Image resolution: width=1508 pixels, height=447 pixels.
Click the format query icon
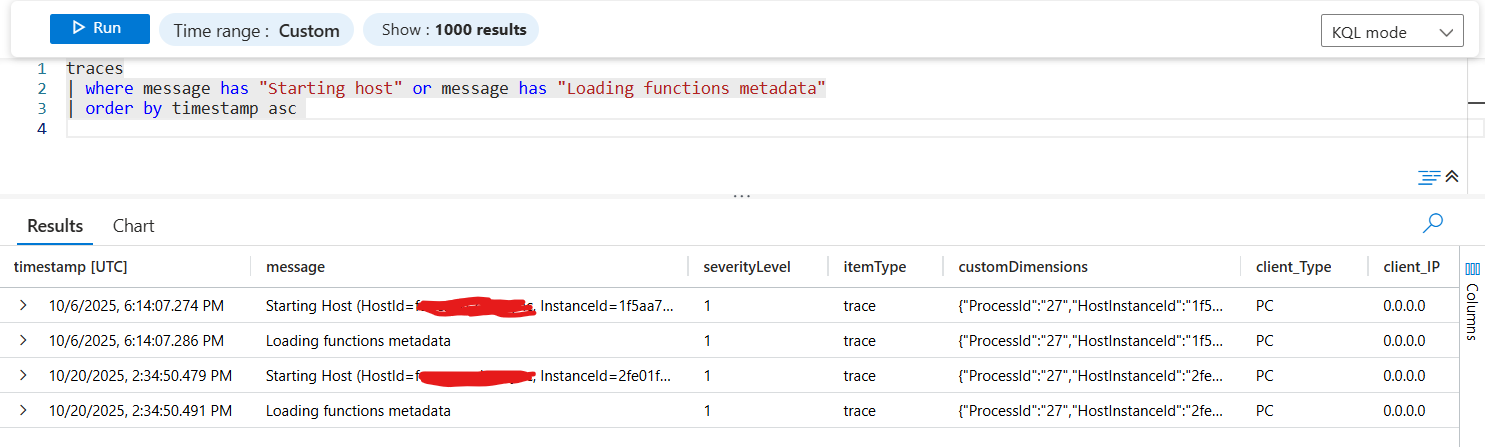[x=1428, y=177]
